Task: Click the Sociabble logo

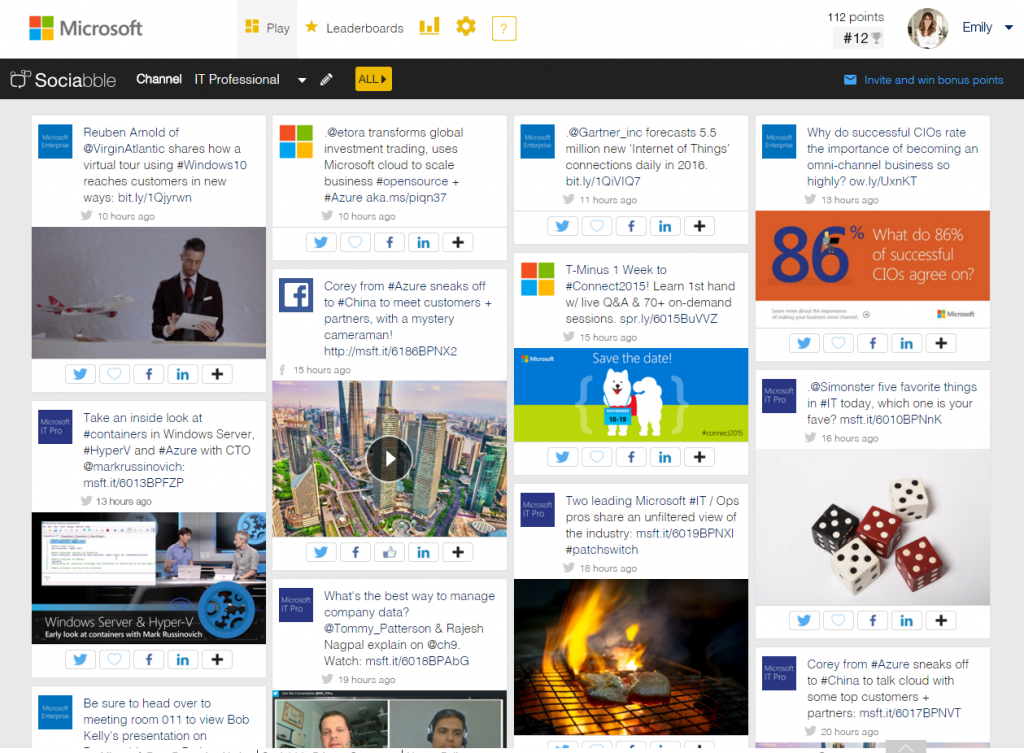Action: pos(63,80)
